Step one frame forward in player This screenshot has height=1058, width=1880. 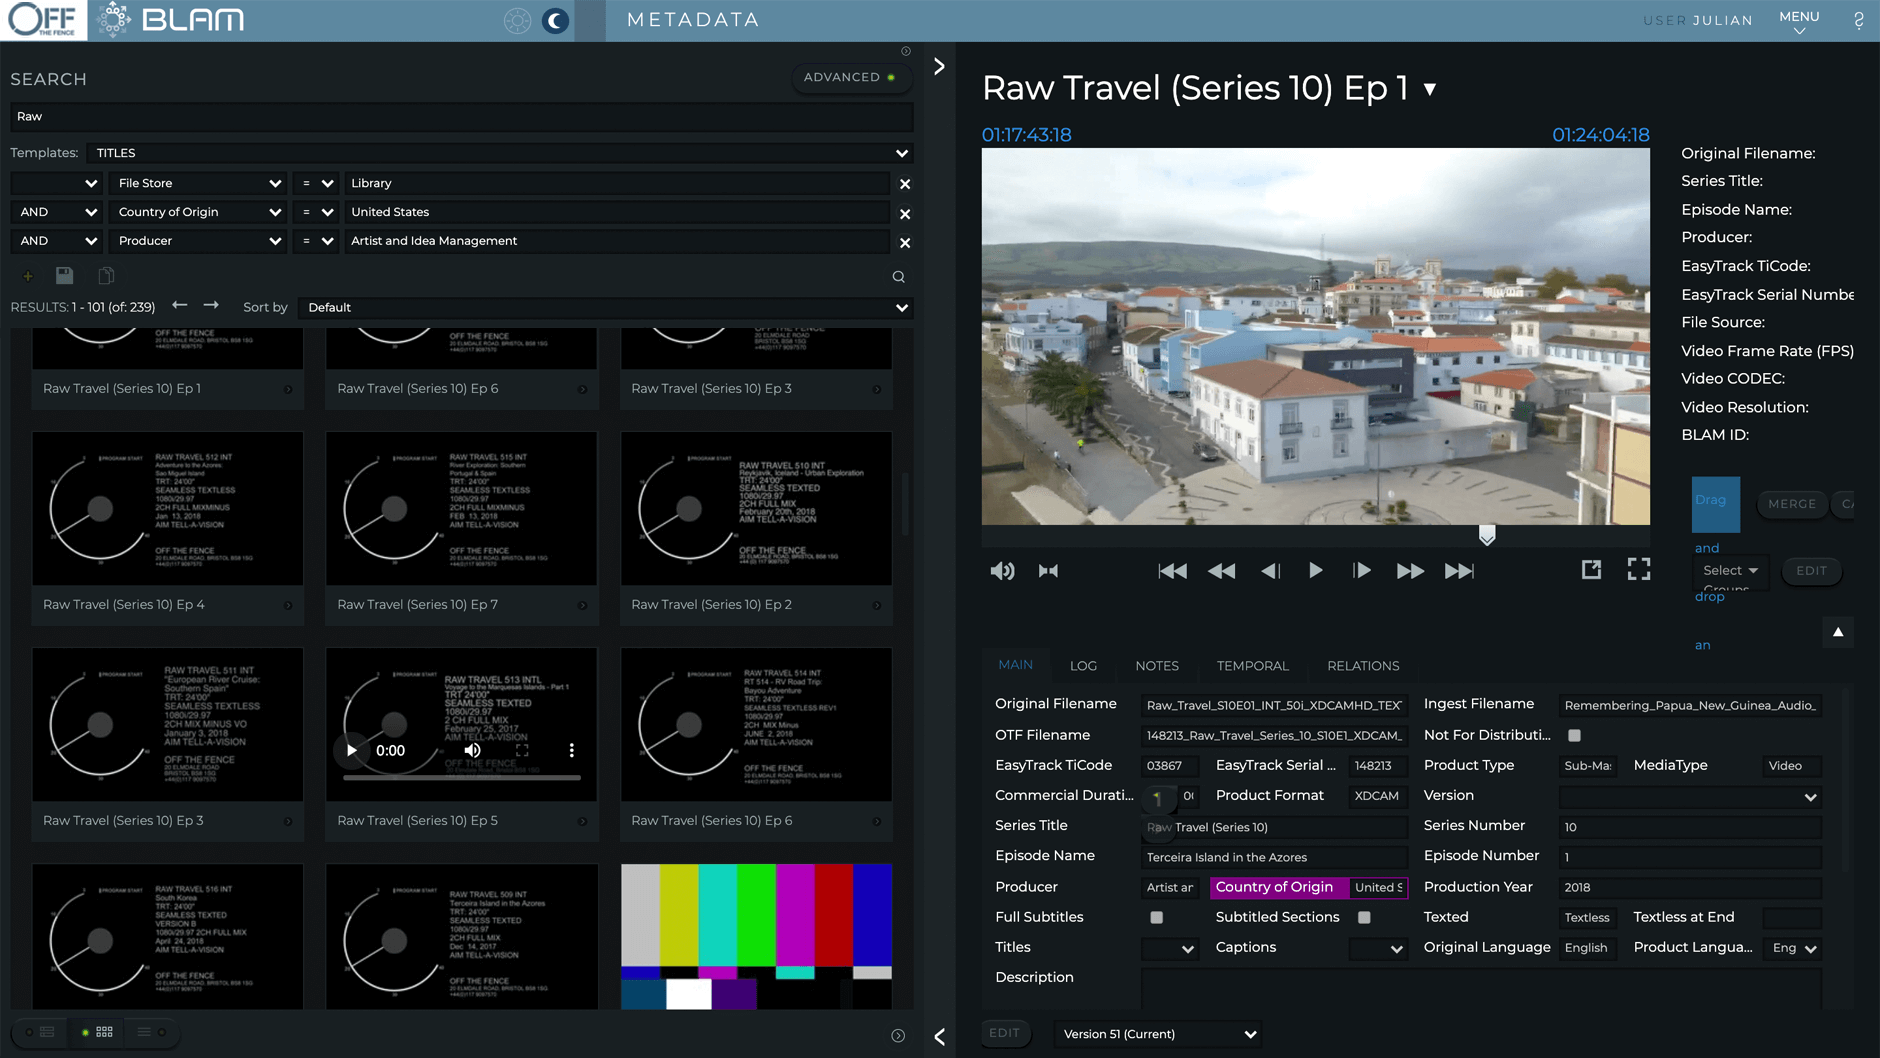(x=1362, y=571)
